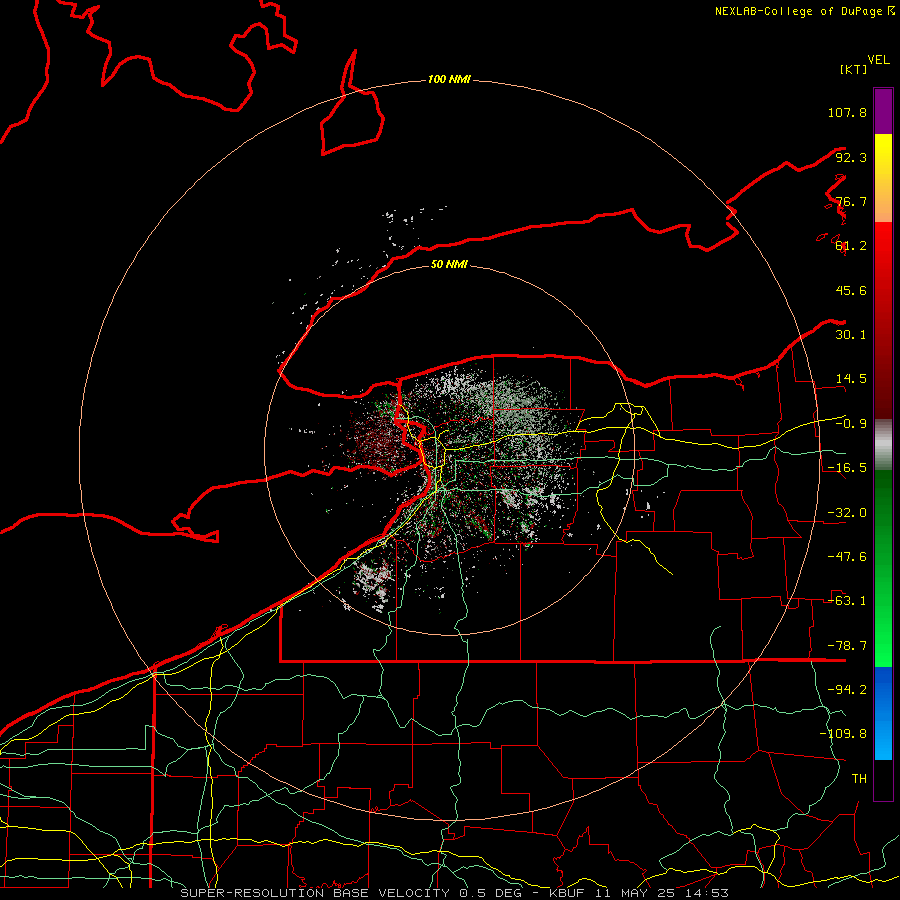
Task: Click the 107.8 legend value
Action: coord(847,112)
